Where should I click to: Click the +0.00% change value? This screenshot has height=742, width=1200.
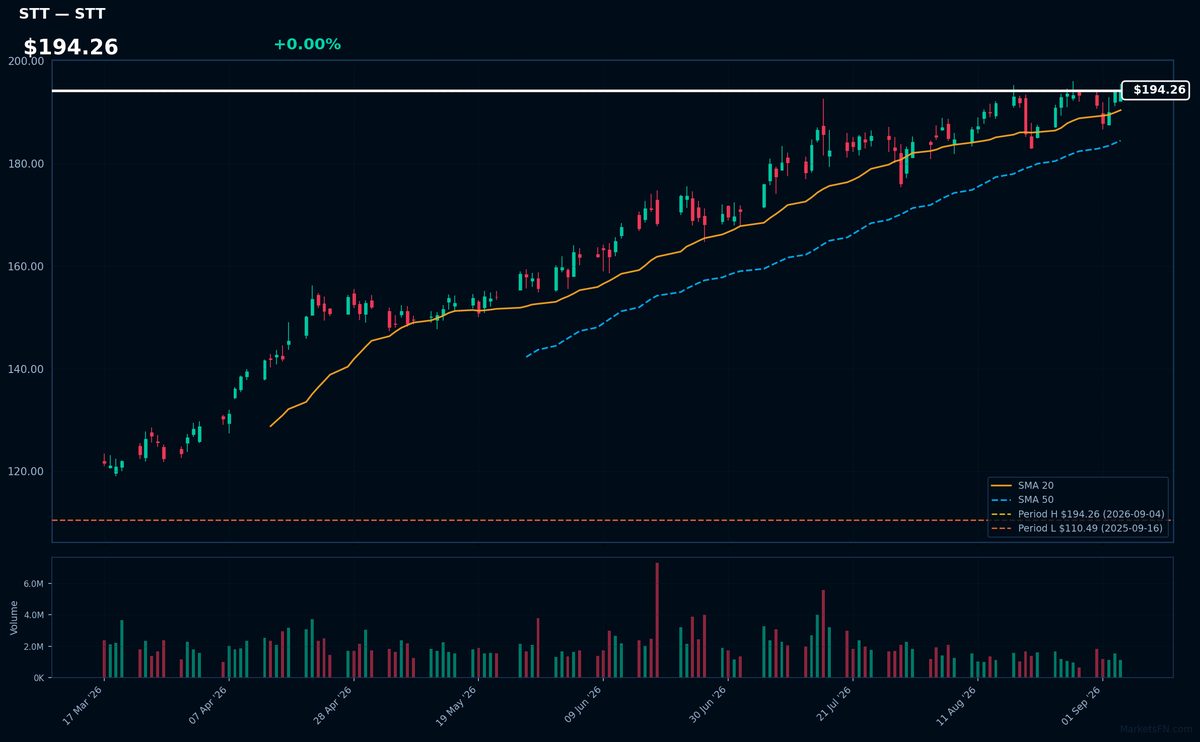pos(307,44)
